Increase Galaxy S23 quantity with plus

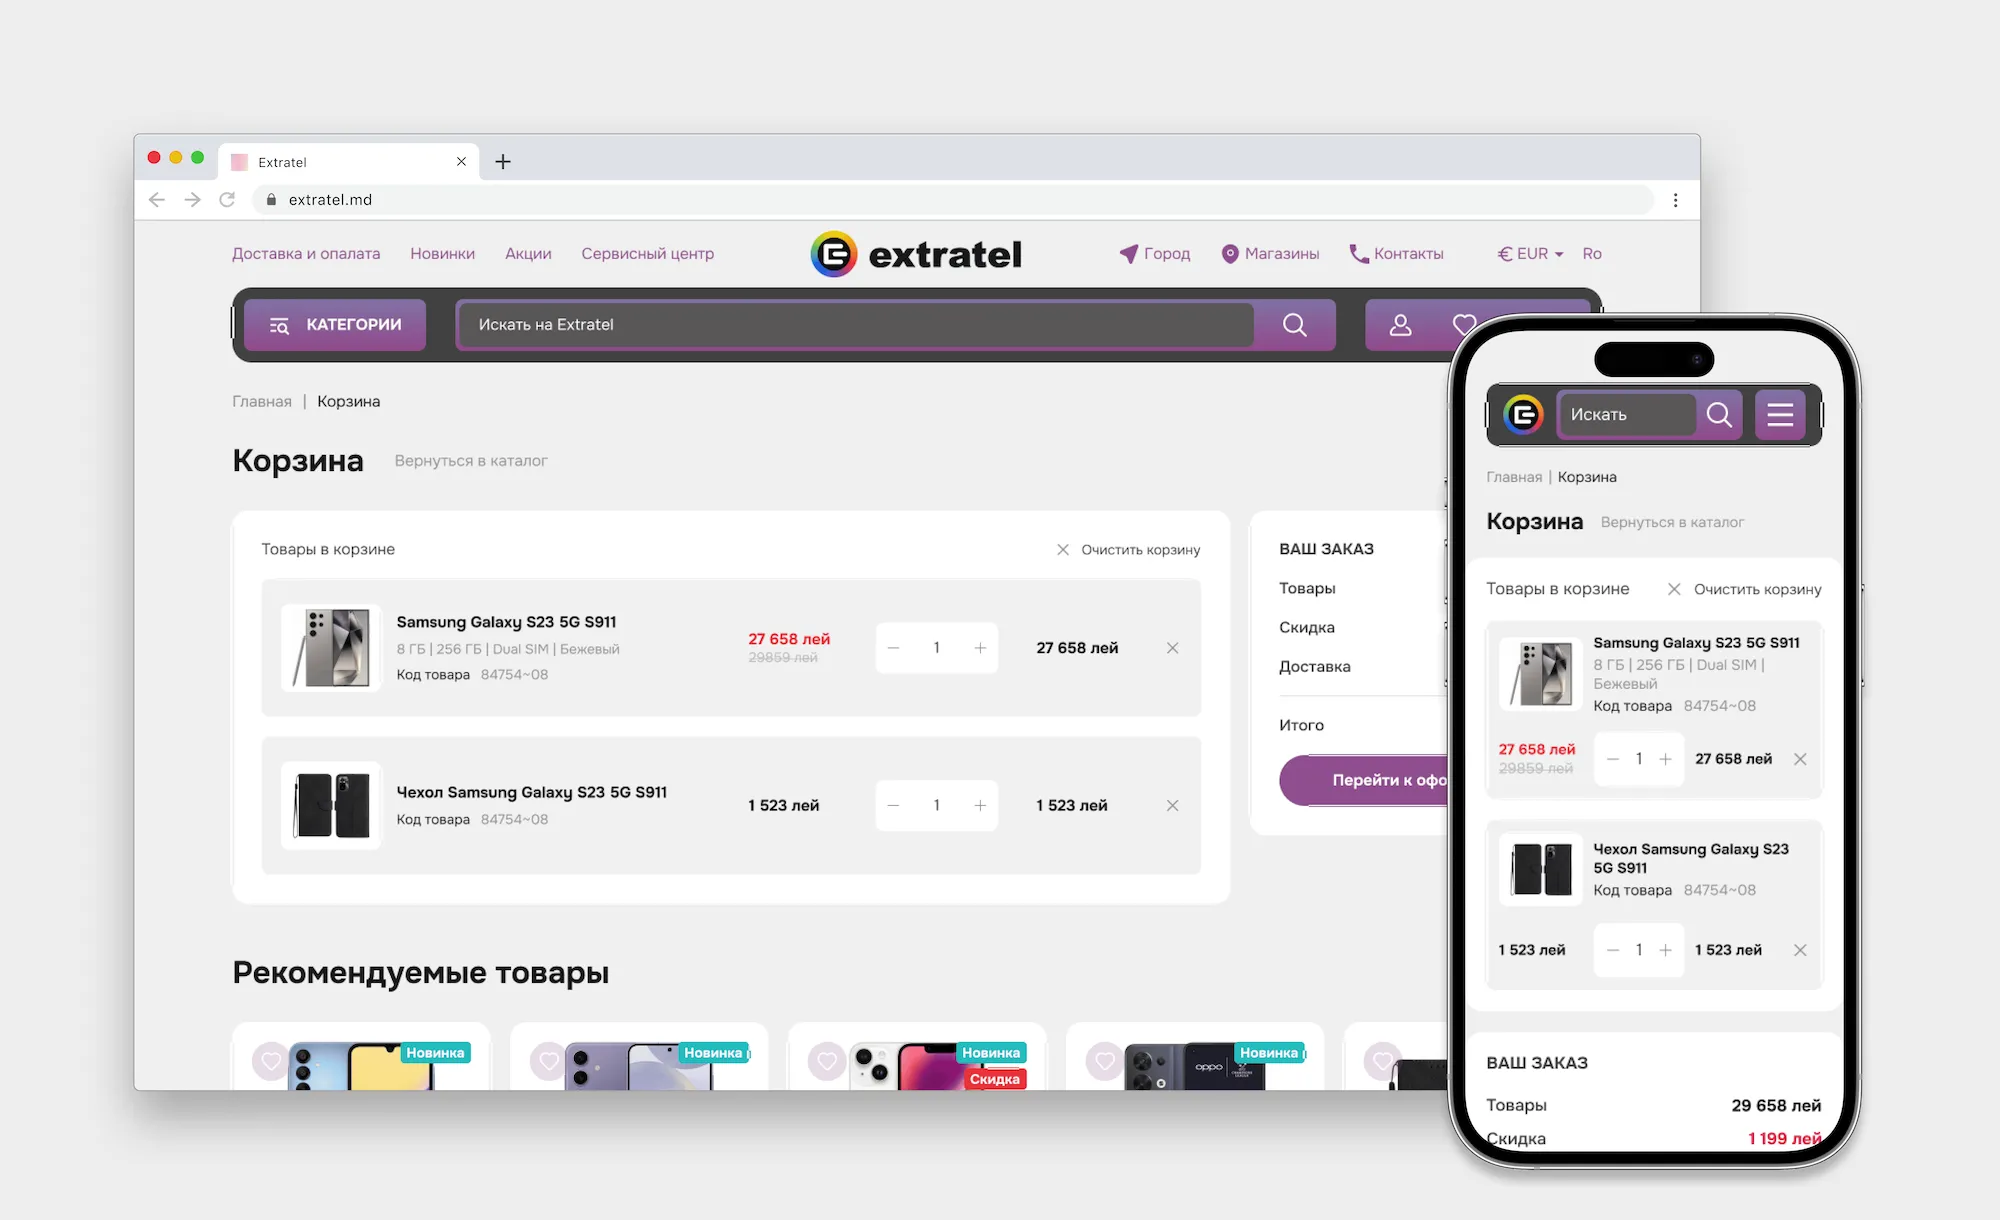pos(980,648)
